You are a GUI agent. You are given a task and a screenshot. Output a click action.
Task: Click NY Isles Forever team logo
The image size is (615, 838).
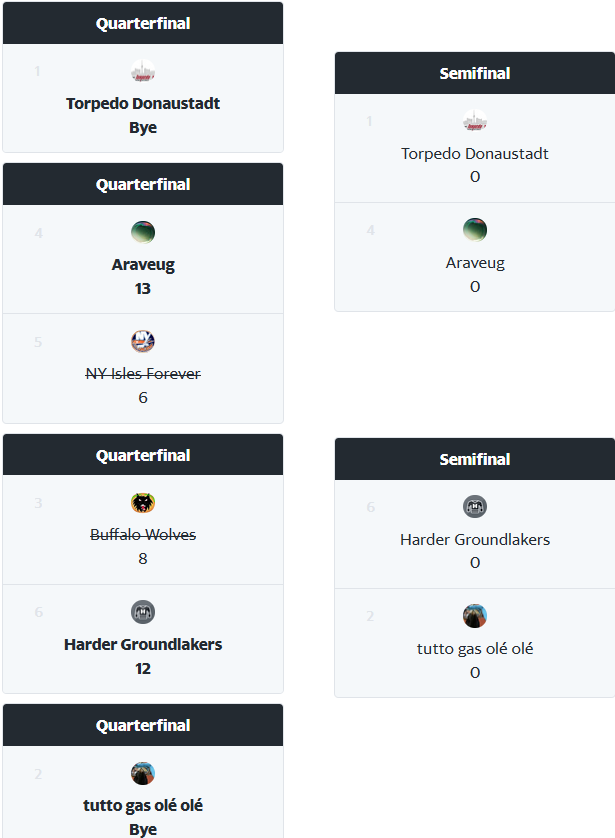click(143, 341)
